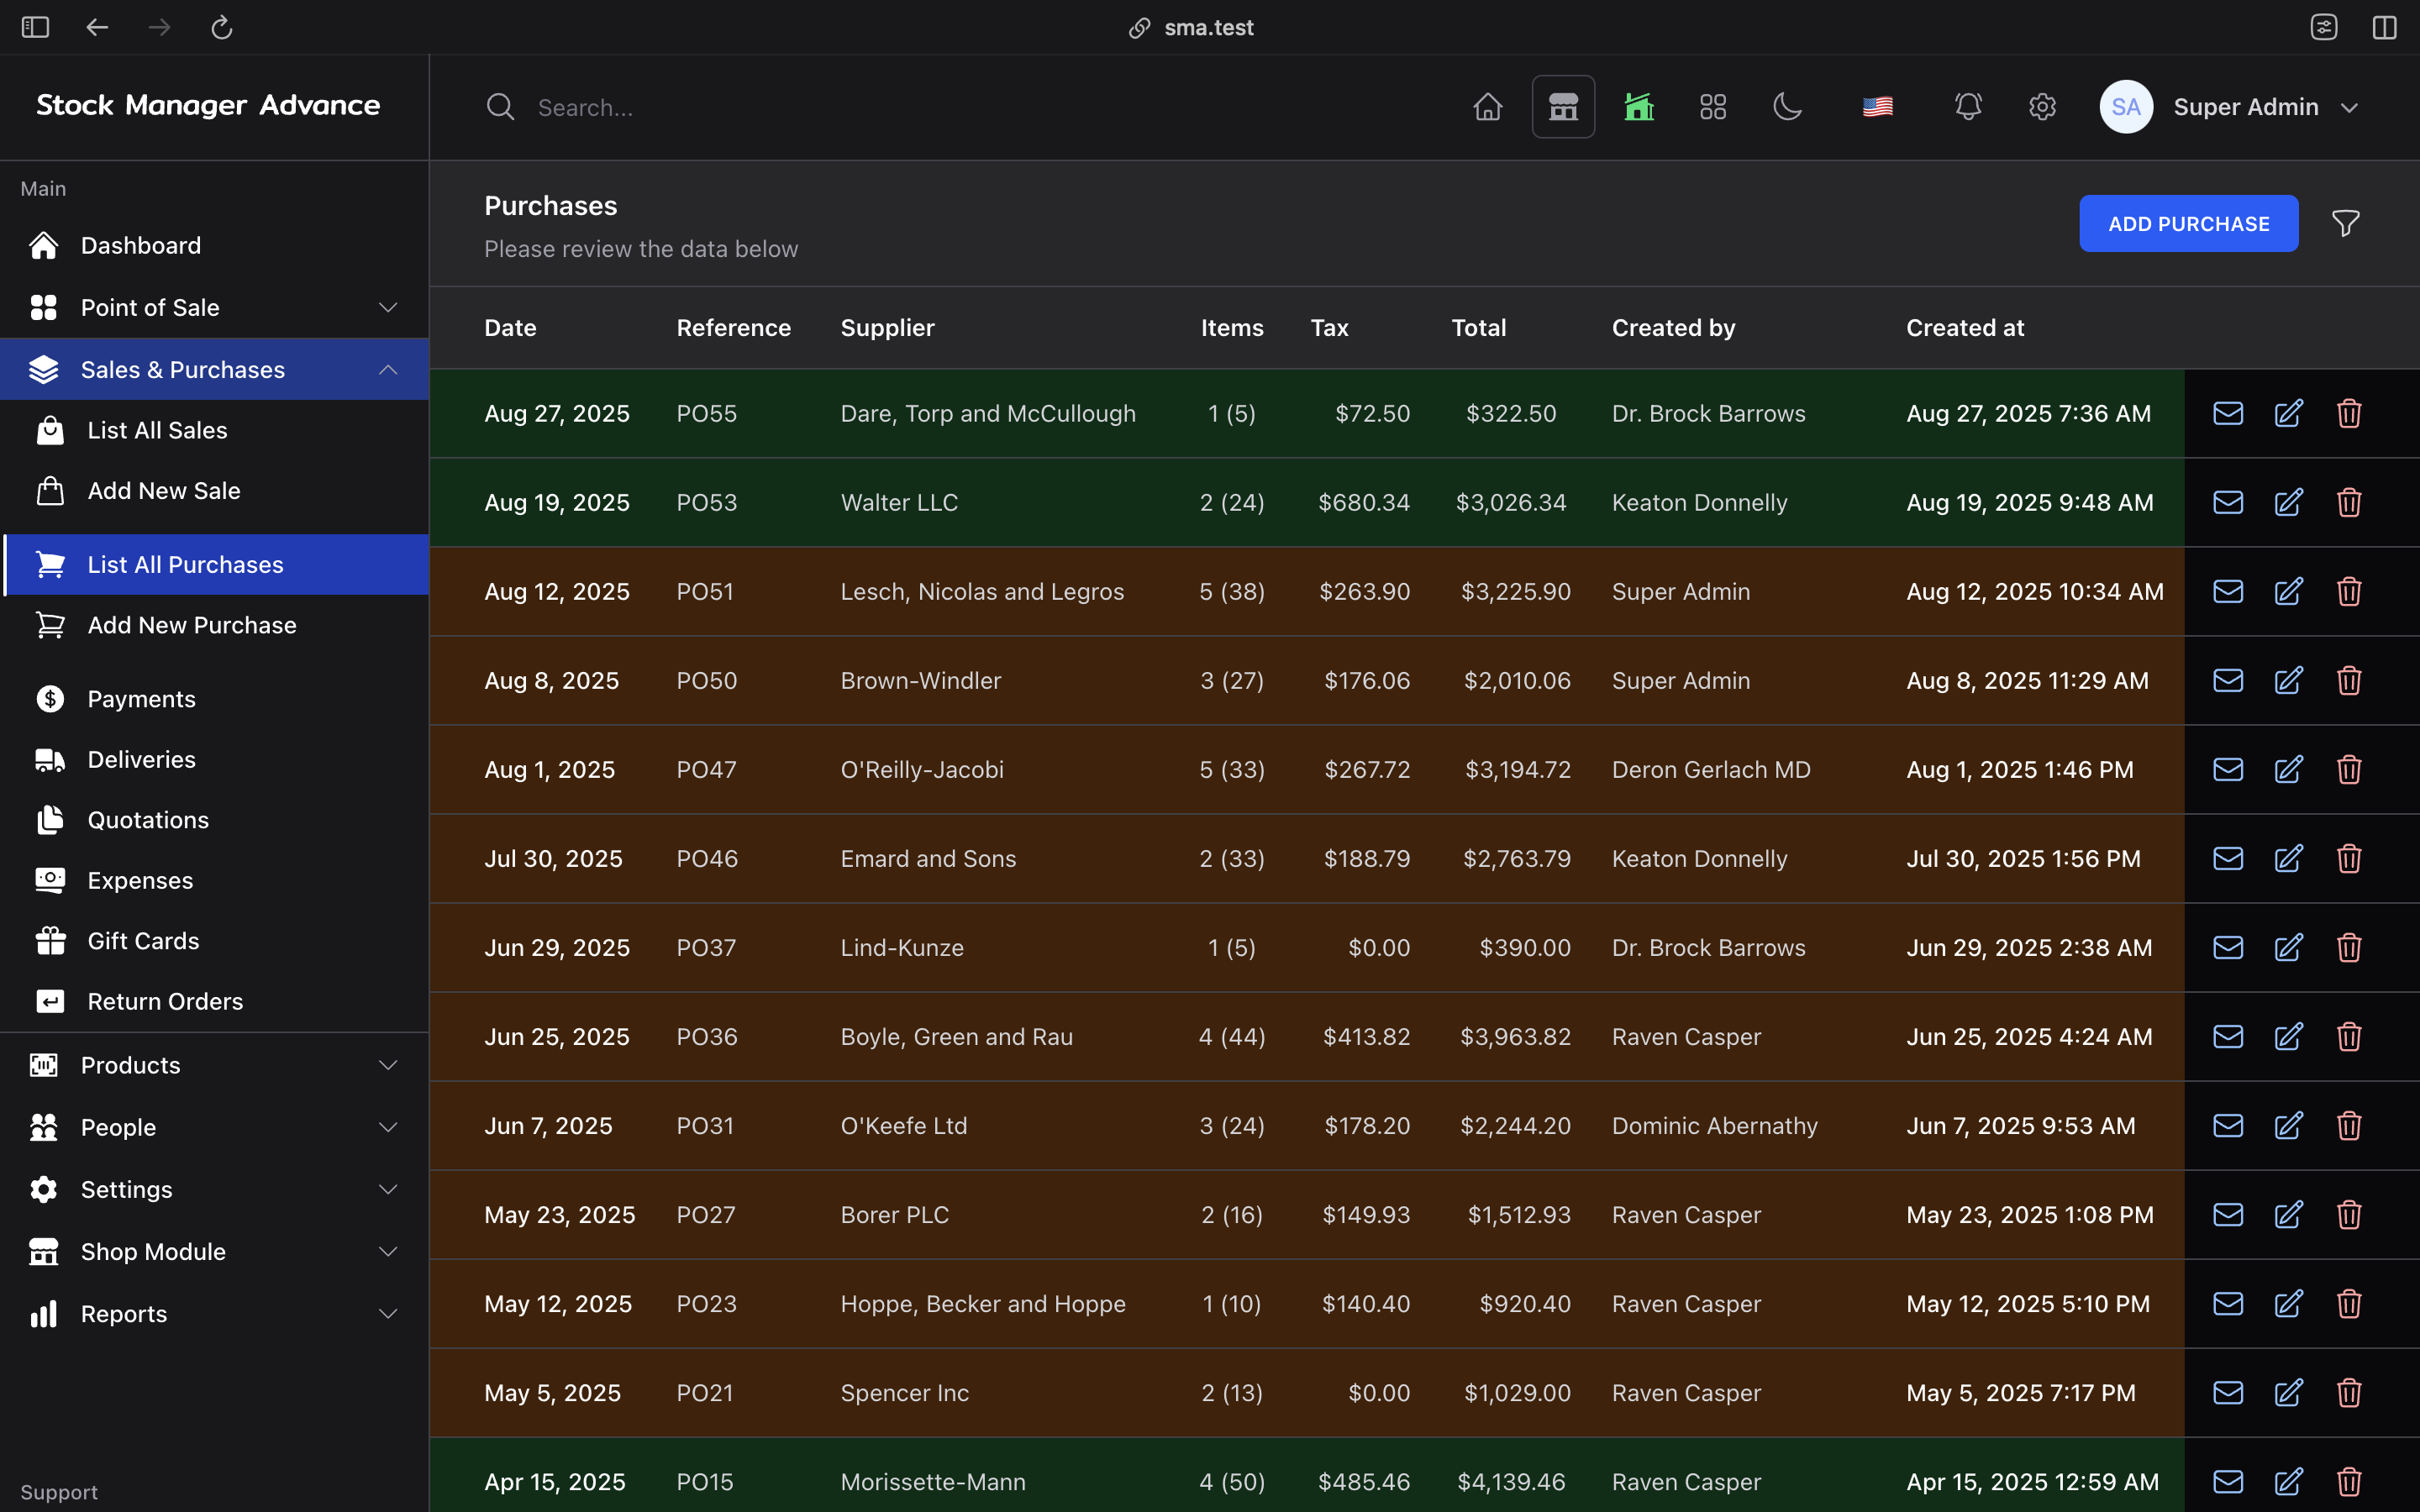Open Add New Purchase
This screenshot has height=1512, width=2420.
tap(214, 625)
